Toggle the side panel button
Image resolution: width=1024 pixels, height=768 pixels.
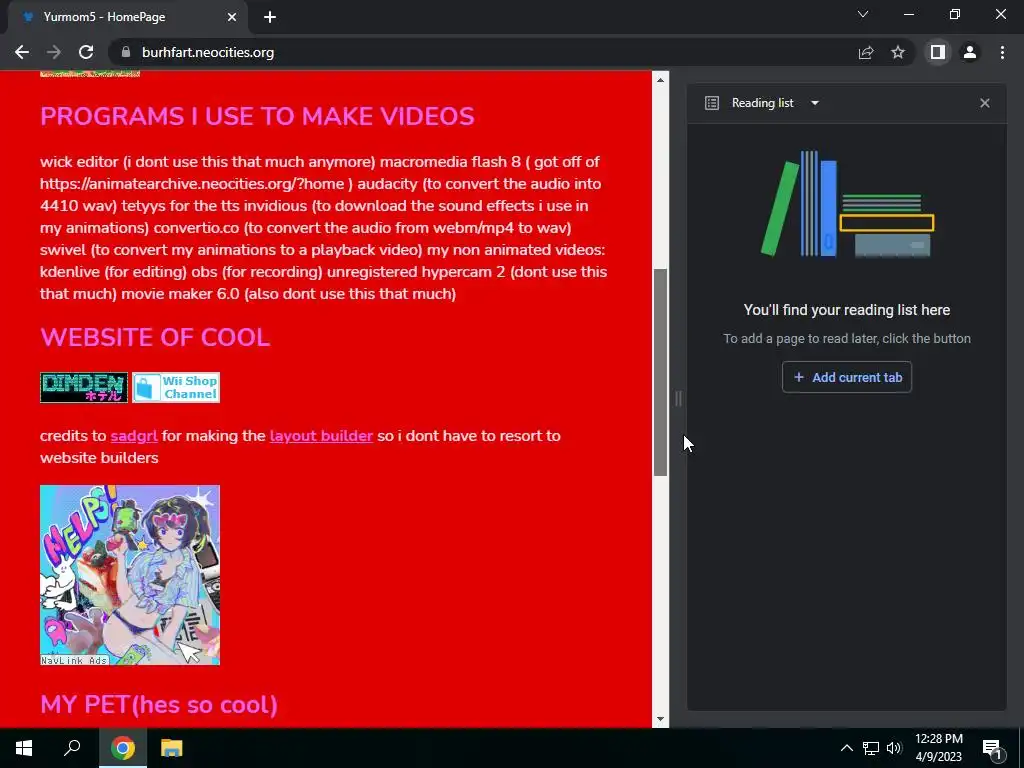tap(938, 52)
